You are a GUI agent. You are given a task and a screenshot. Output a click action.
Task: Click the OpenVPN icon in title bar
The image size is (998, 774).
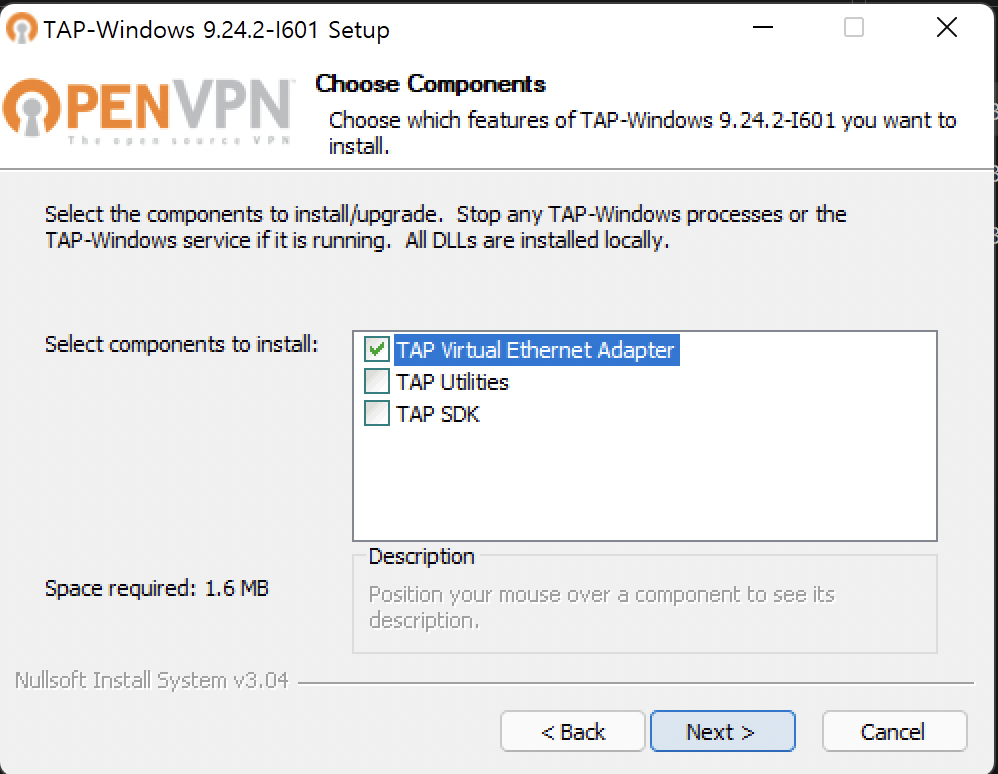click(x=22, y=28)
